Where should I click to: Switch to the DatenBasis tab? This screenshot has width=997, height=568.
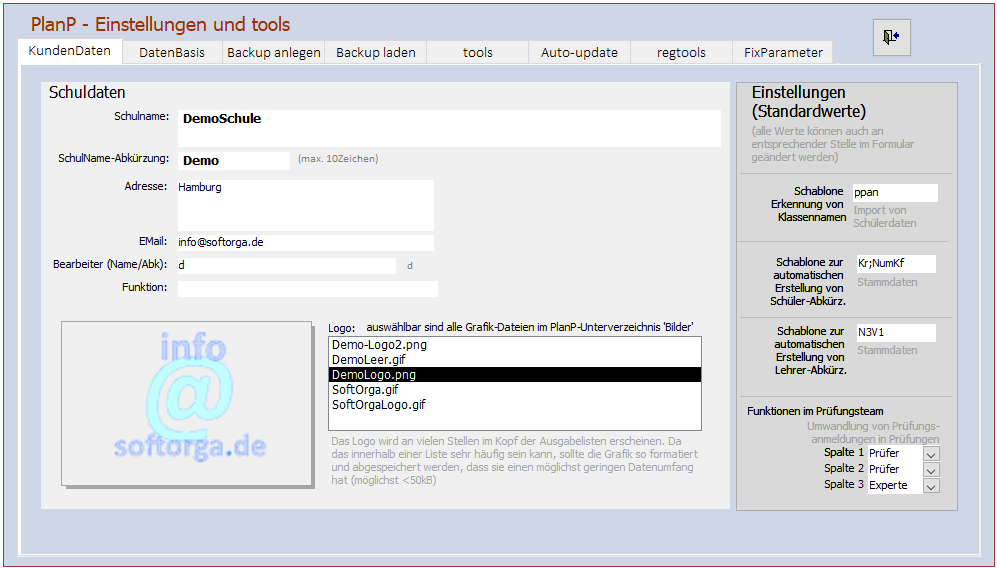172,52
